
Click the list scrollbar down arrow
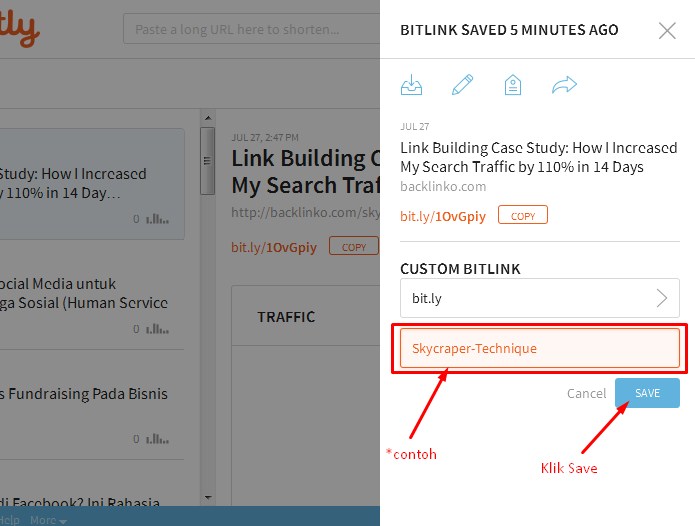[x=208, y=498]
